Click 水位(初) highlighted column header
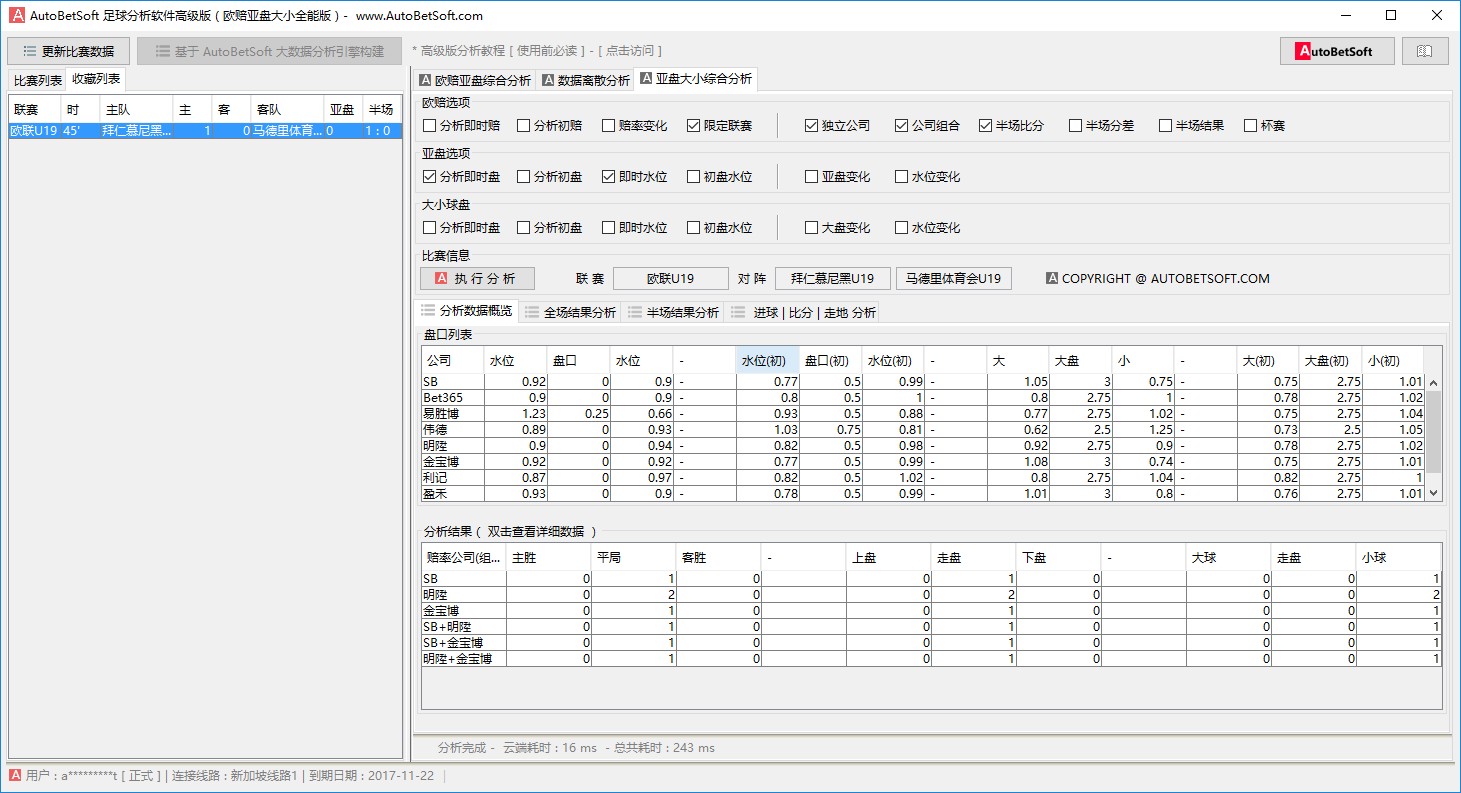1461x793 pixels. coord(768,360)
